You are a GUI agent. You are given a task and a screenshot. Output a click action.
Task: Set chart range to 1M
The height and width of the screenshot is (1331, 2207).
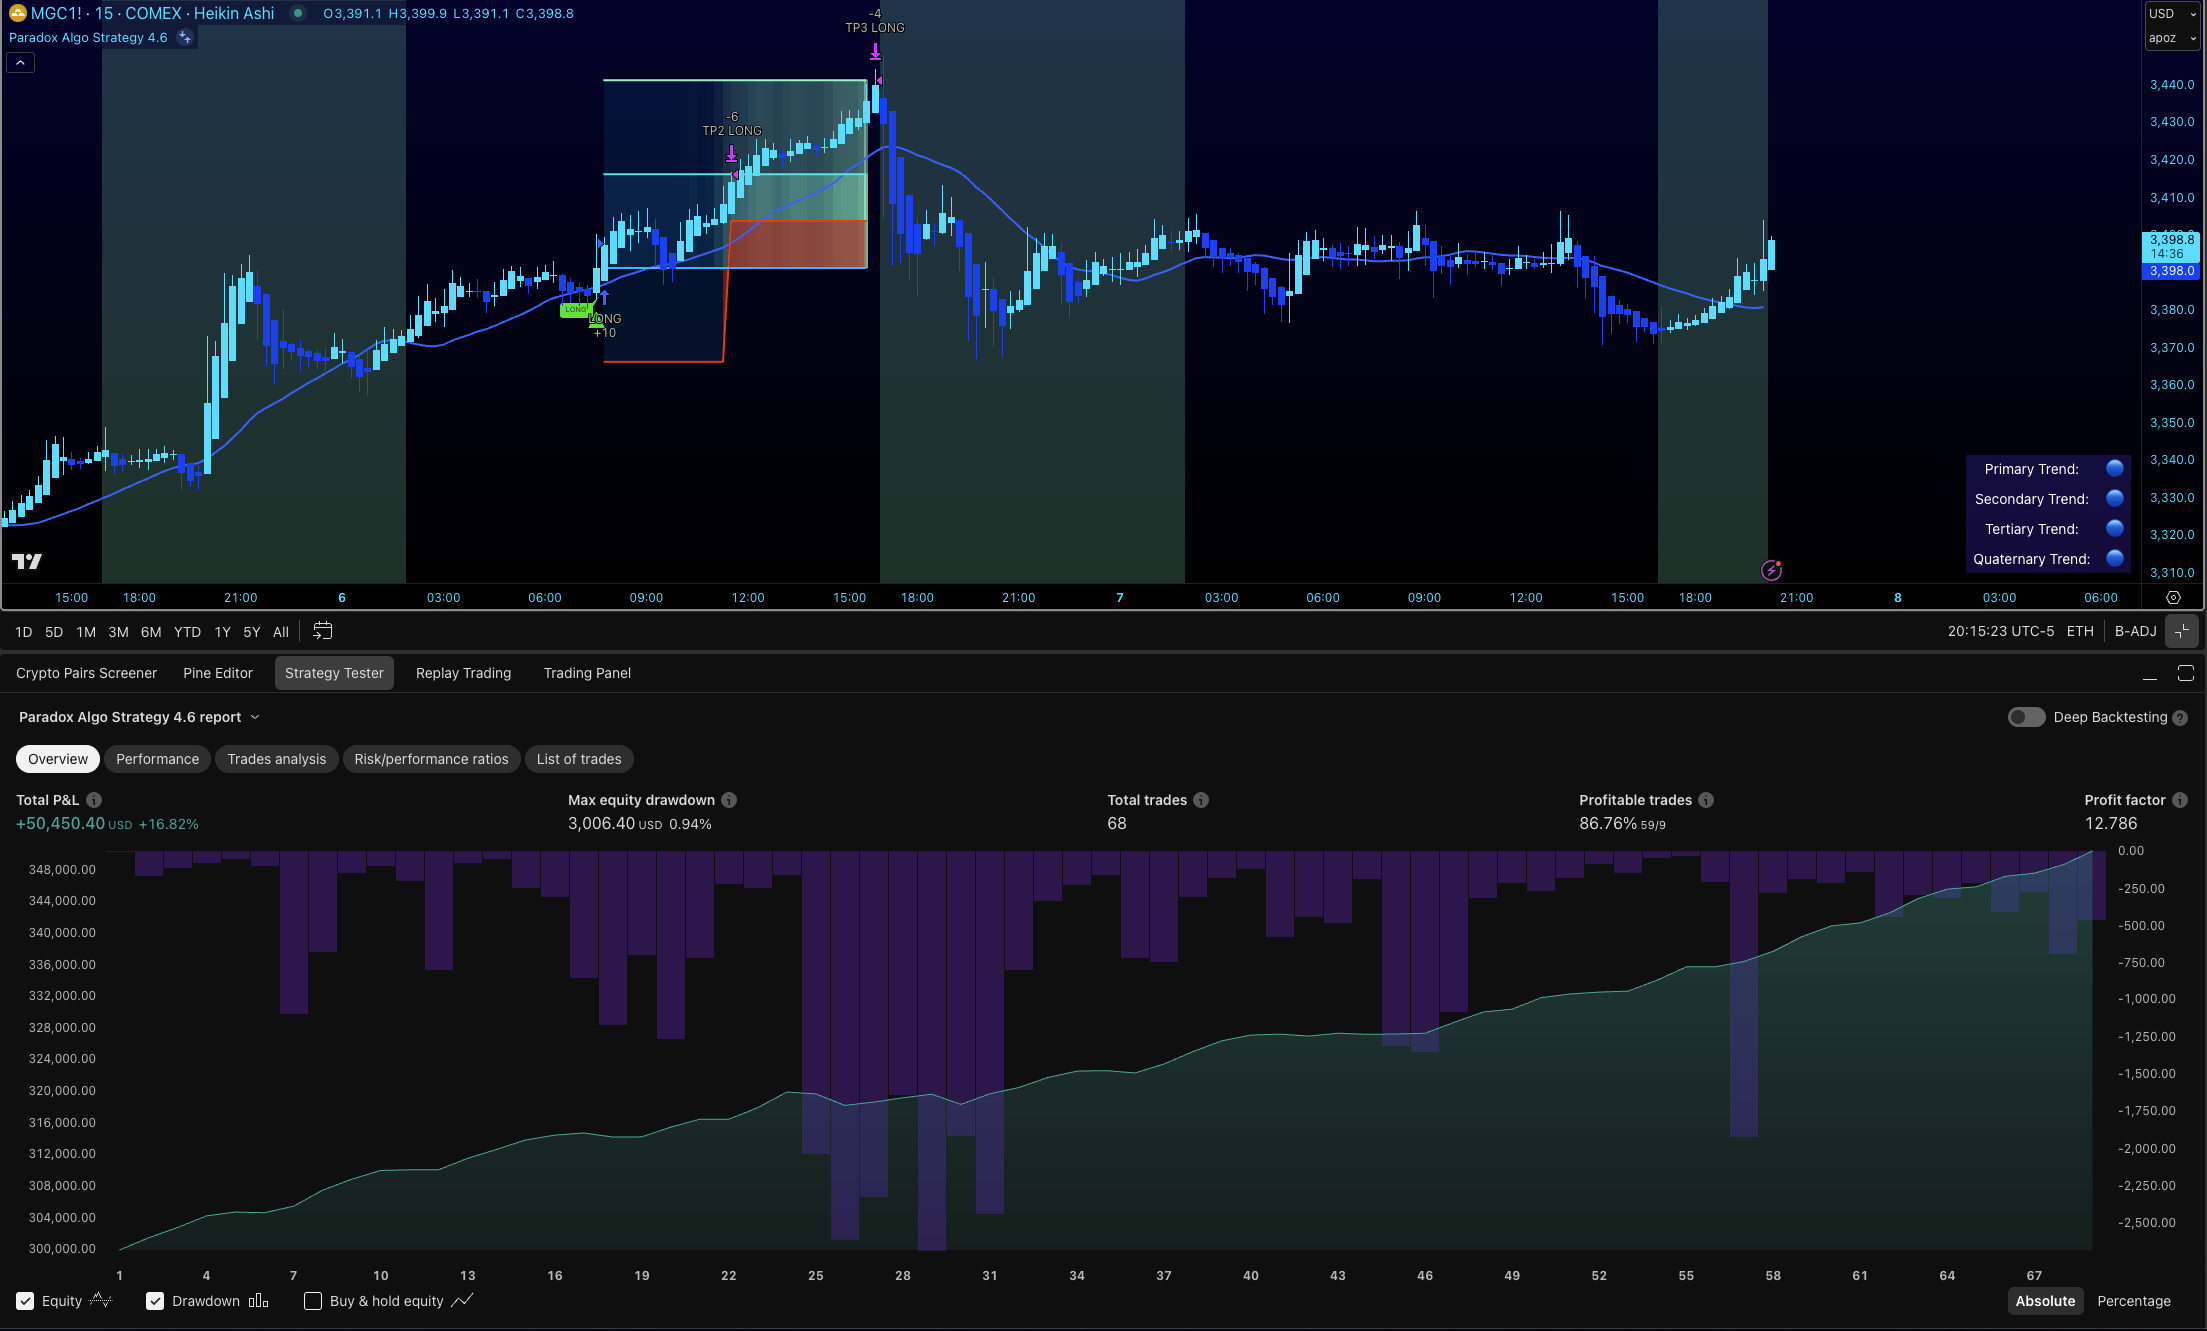[86, 632]
